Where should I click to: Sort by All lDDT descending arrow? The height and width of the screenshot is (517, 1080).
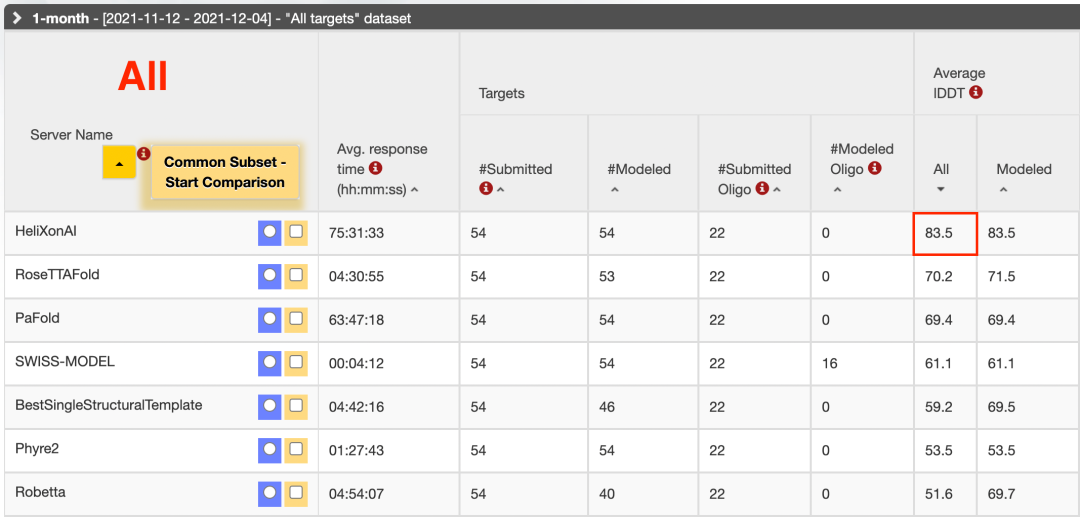[x=941, y=189]
